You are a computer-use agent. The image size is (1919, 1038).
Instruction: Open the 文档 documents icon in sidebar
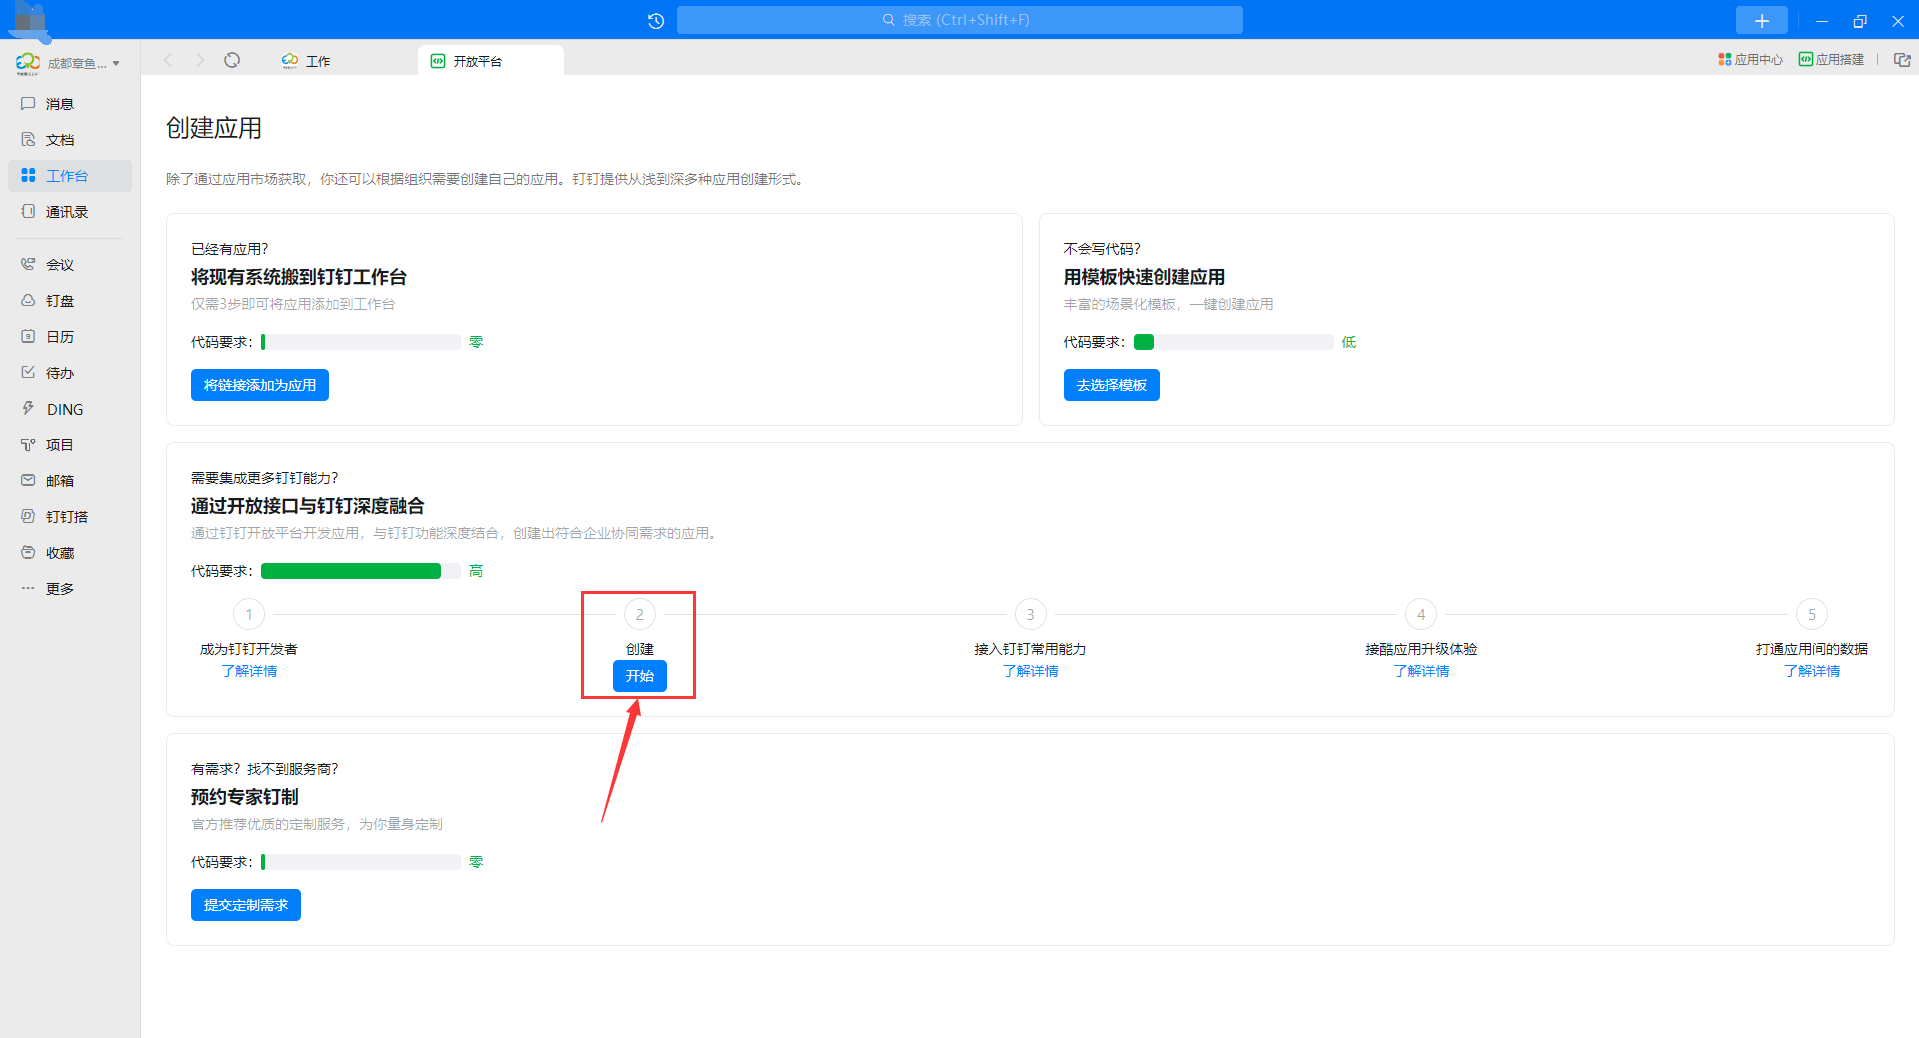pyautogui.click(x=28, y=139)
